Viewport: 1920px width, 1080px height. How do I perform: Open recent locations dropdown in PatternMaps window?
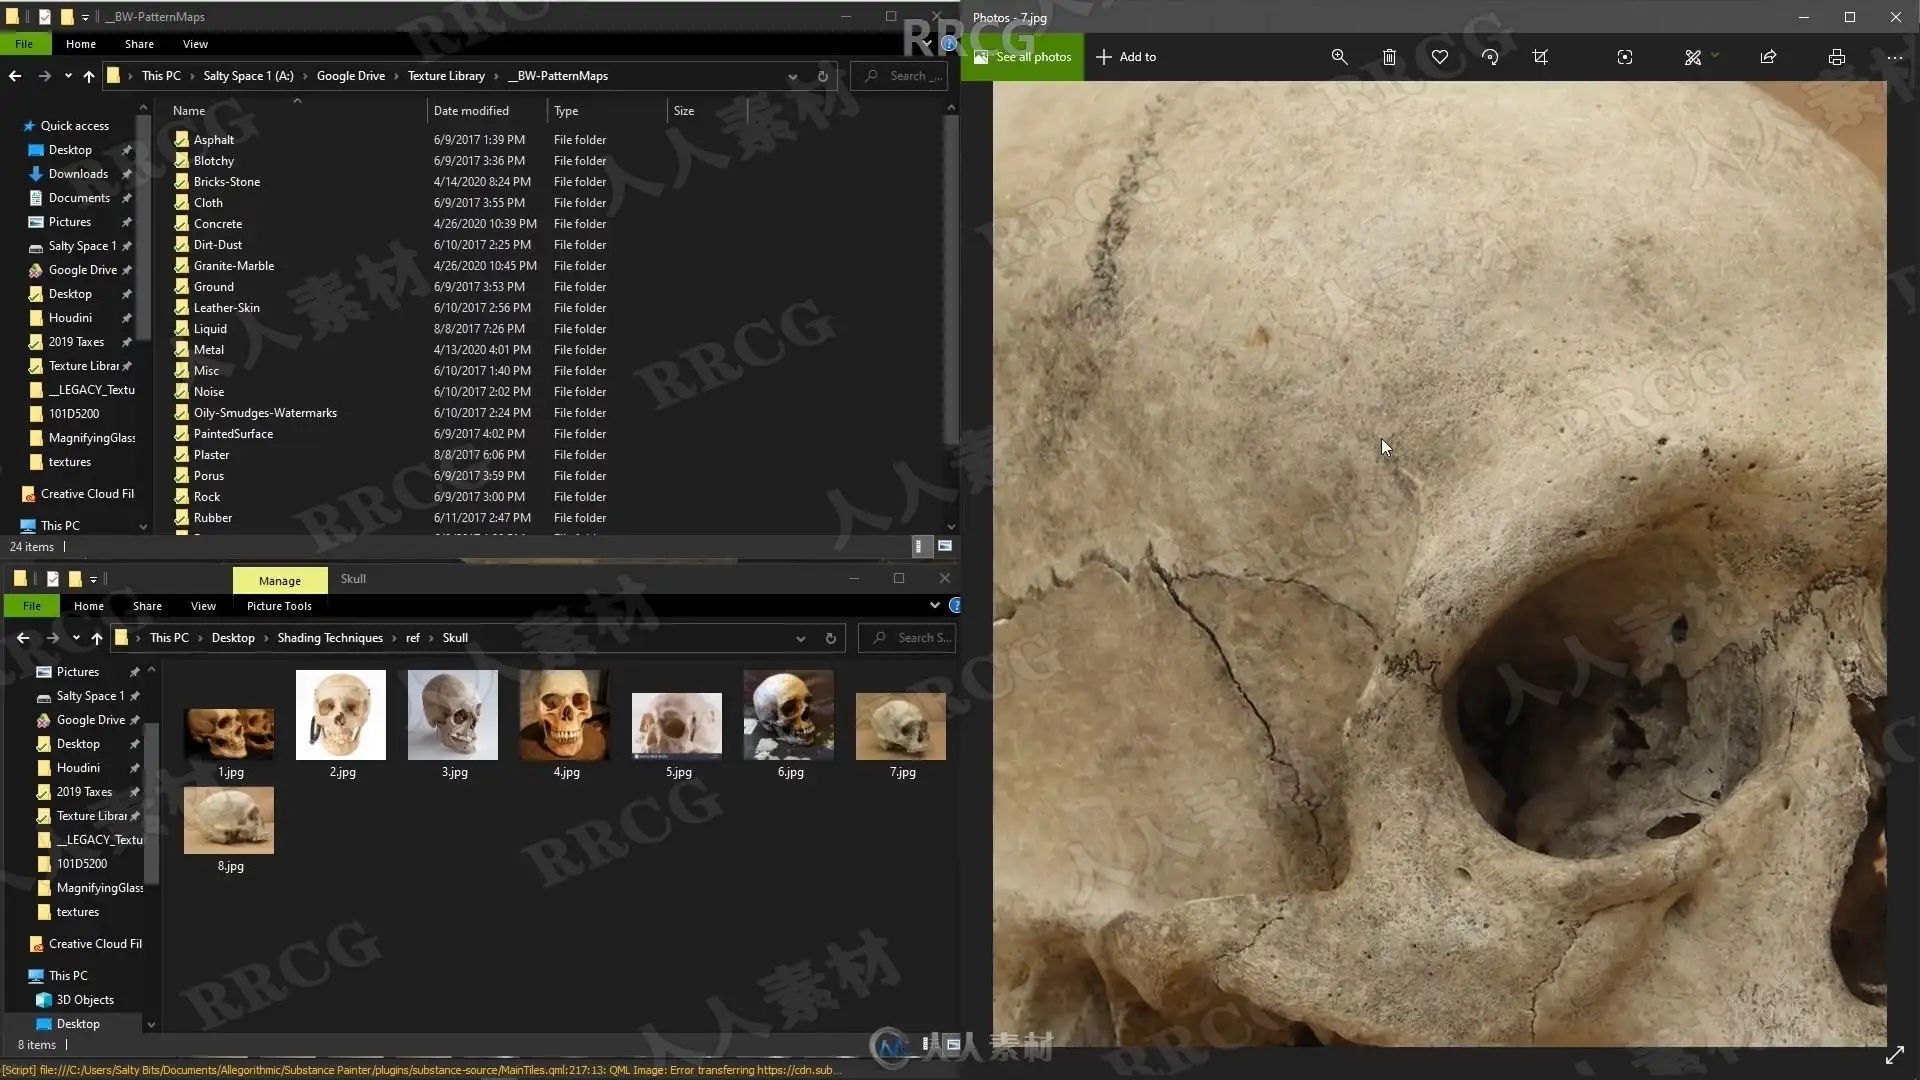(x=68, y=76)
